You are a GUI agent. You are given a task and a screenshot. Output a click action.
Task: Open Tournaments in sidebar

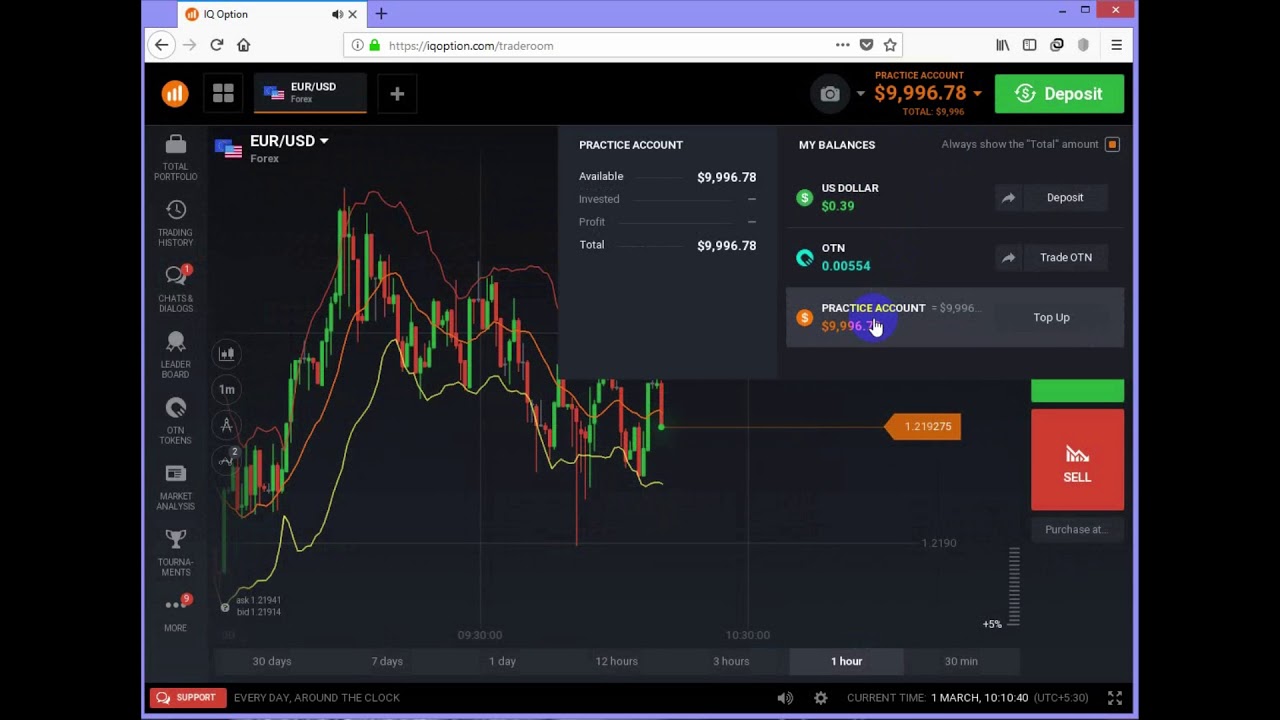[175, 553]
